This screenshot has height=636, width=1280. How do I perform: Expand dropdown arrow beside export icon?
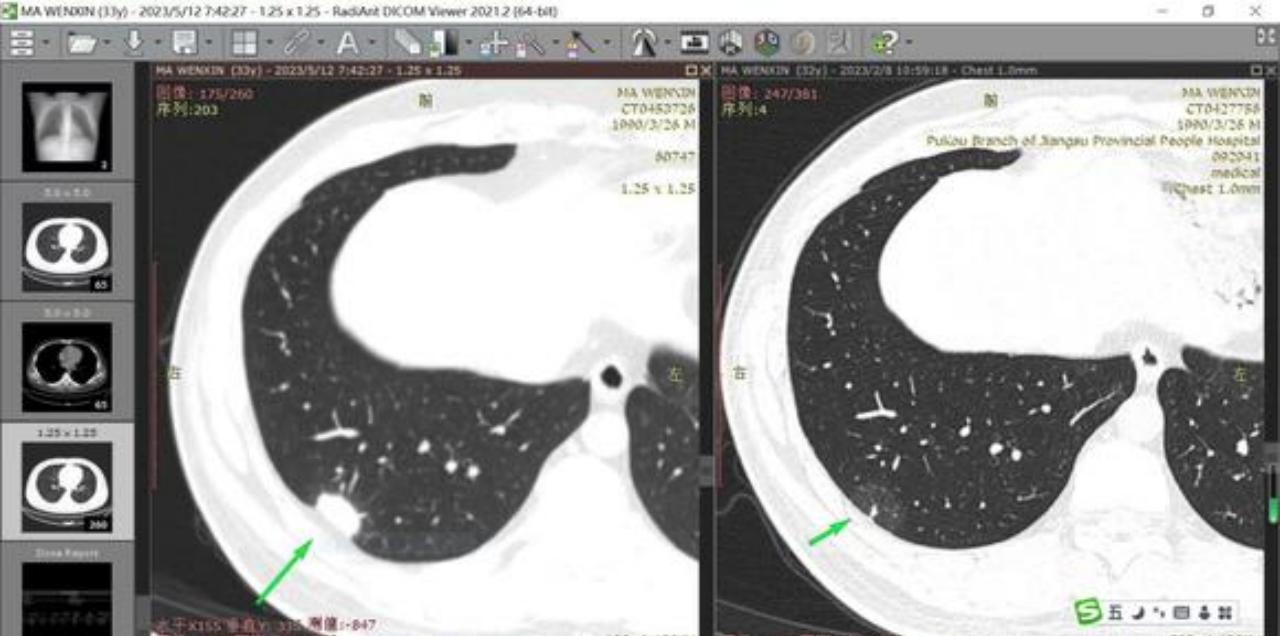[x=209, y=43]
